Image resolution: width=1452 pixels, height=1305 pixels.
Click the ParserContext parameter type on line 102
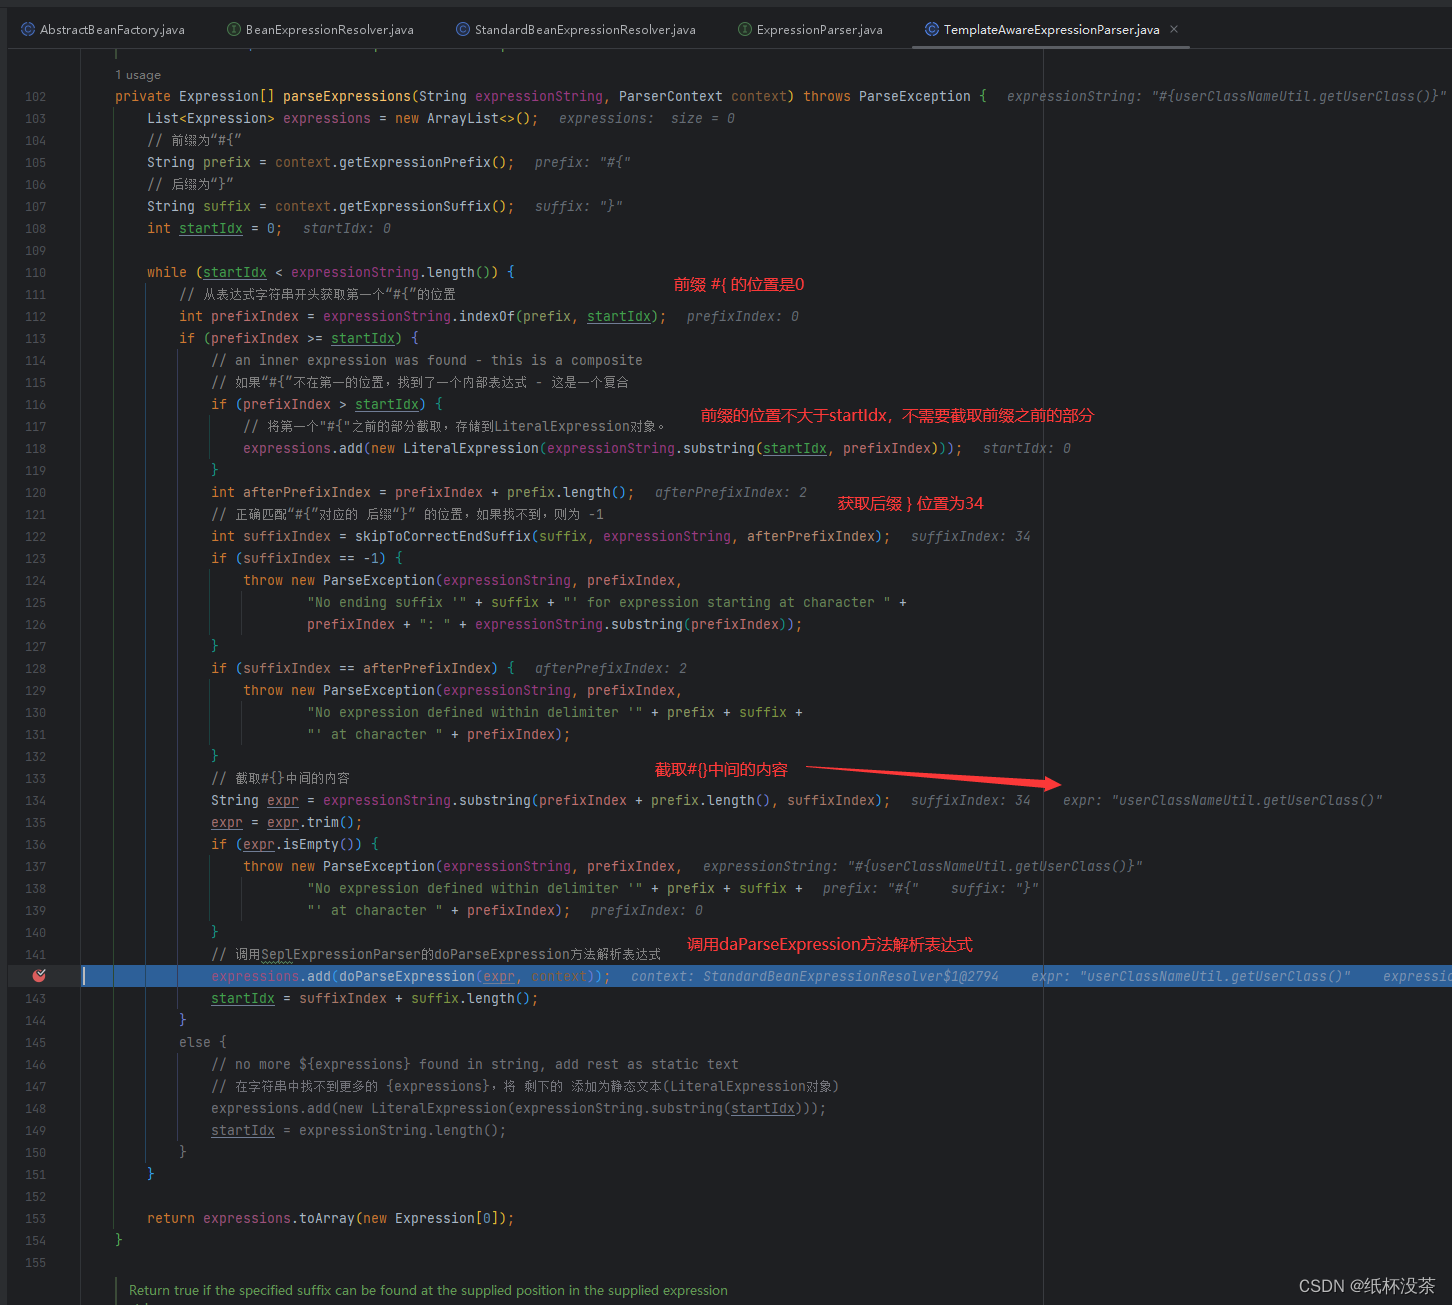point(670,96)
